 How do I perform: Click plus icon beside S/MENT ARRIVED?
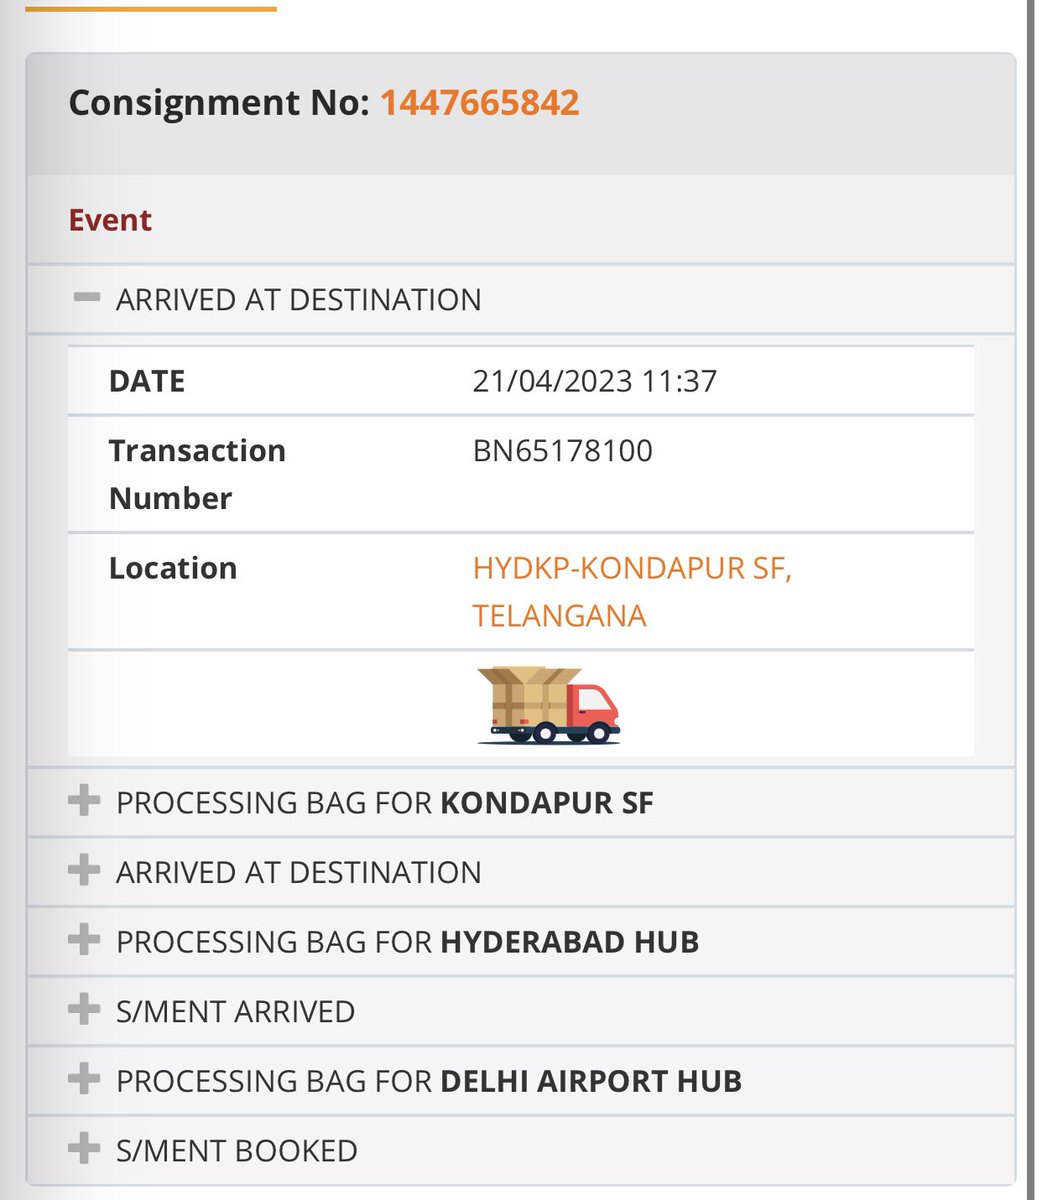tap(84, 1009)
